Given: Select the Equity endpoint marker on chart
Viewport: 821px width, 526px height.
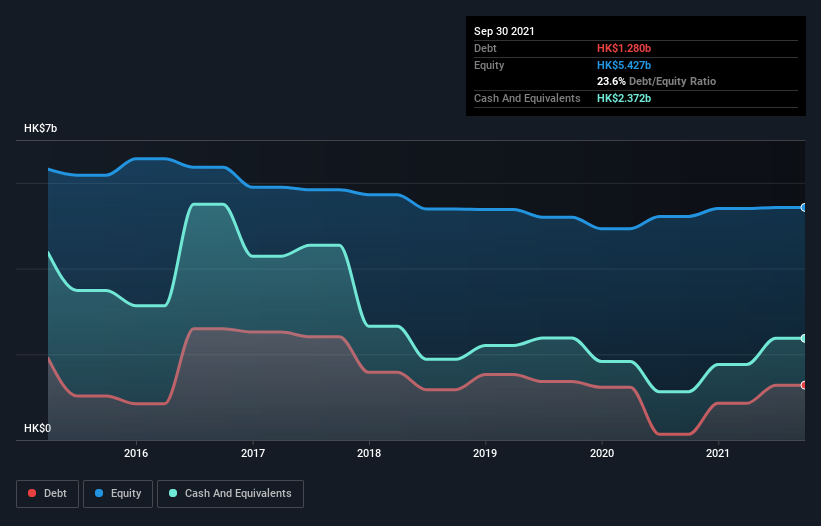Looking at the screenshot, I should tap(804, 208).
